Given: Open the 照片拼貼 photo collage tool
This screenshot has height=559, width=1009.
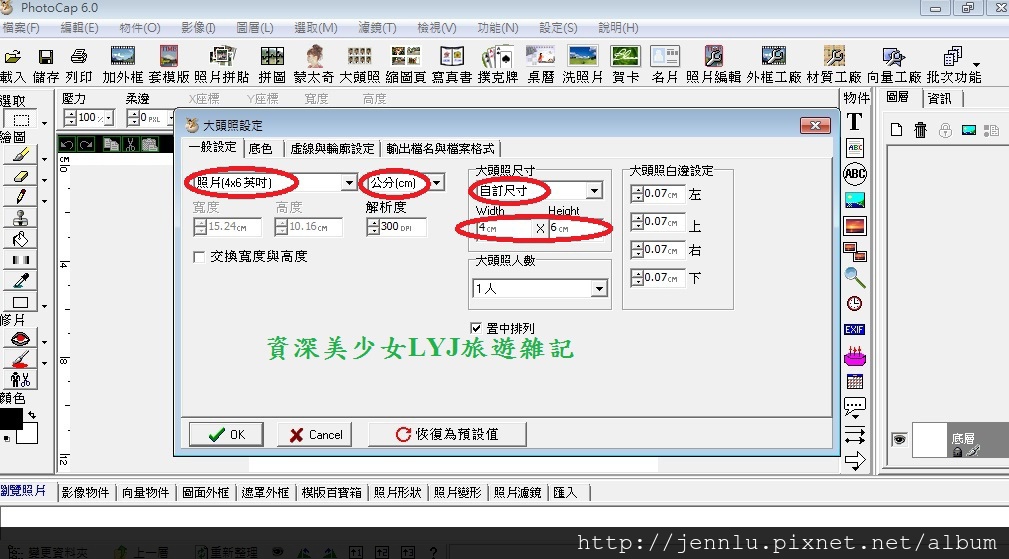Looking at the screenshot, I should tap(221, 64).
